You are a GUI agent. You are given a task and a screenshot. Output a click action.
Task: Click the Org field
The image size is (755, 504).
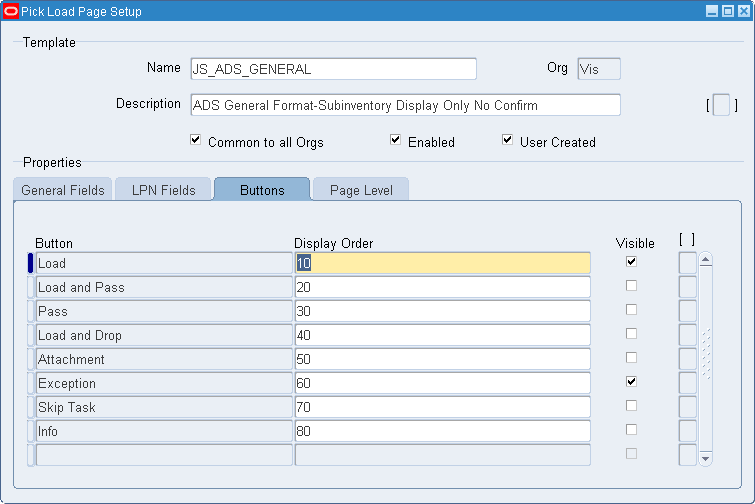point(599,69)
